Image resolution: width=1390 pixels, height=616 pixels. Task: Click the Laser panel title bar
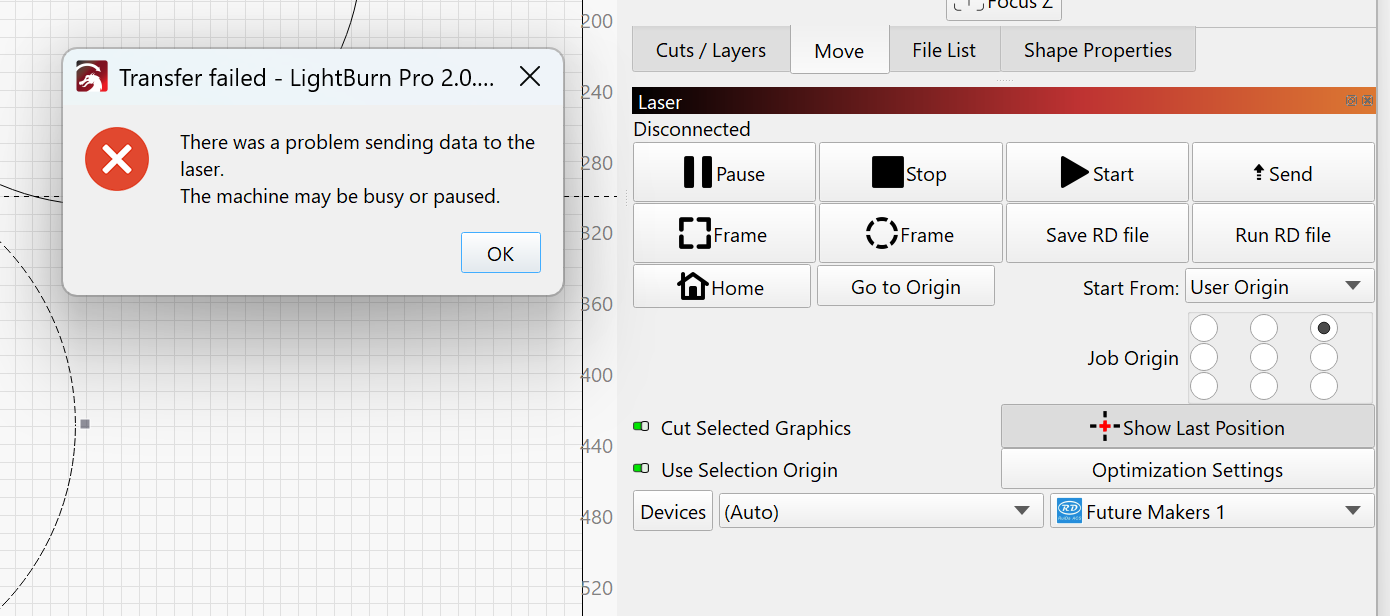tap(980, 102)
